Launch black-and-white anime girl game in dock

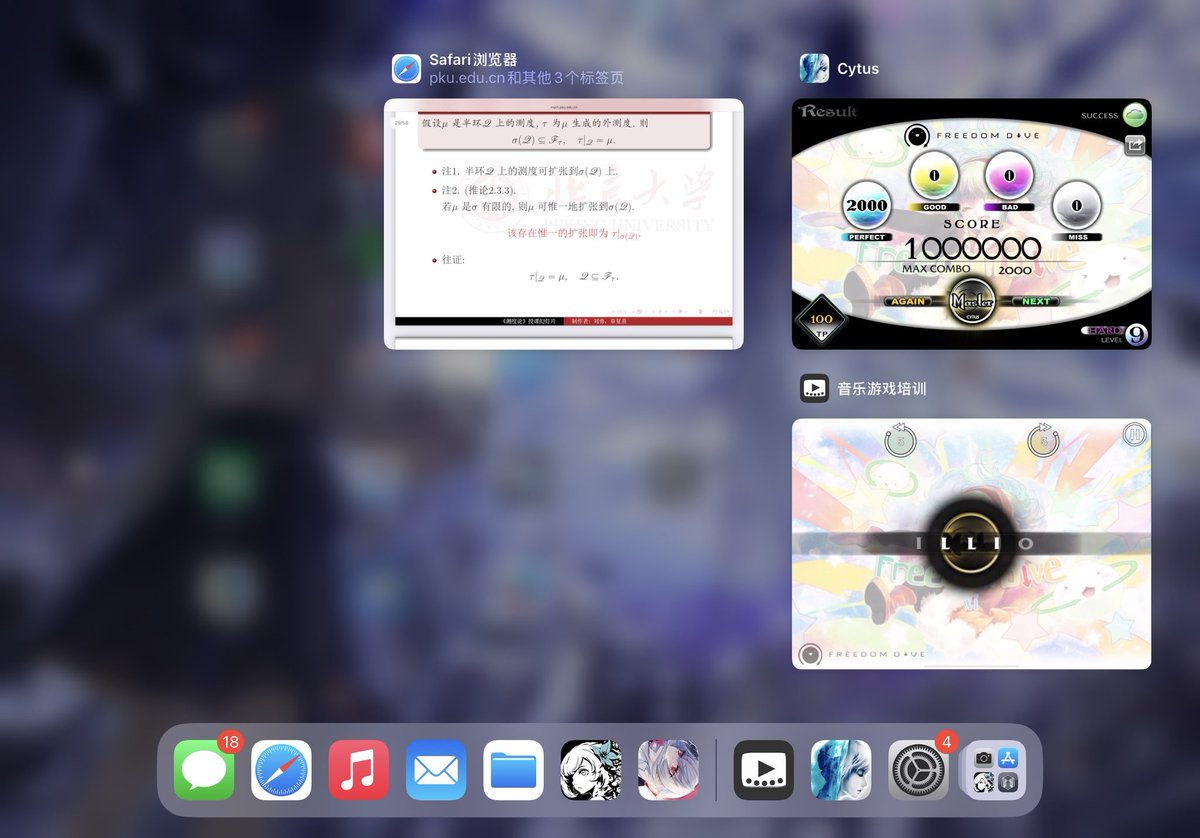click(591, 770)
